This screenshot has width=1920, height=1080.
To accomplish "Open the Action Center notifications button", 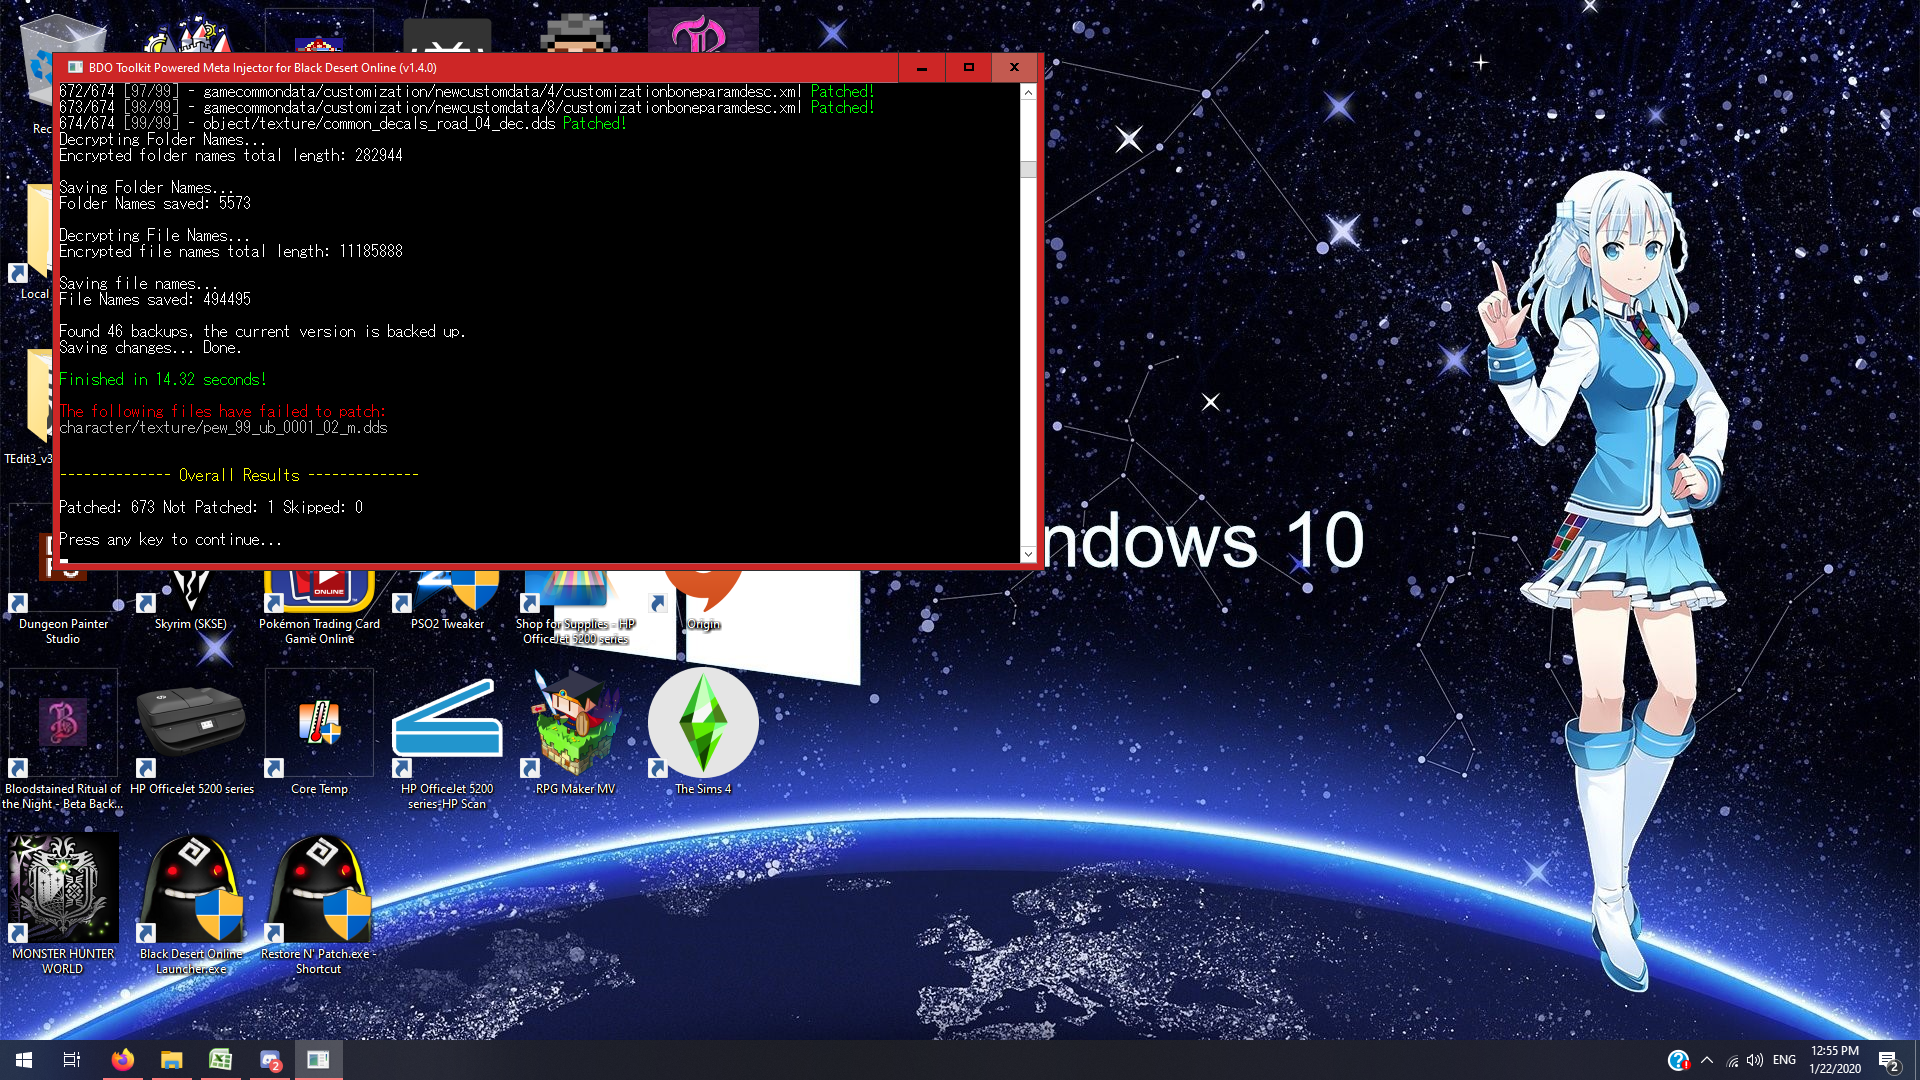I will click(1888, 1060).
